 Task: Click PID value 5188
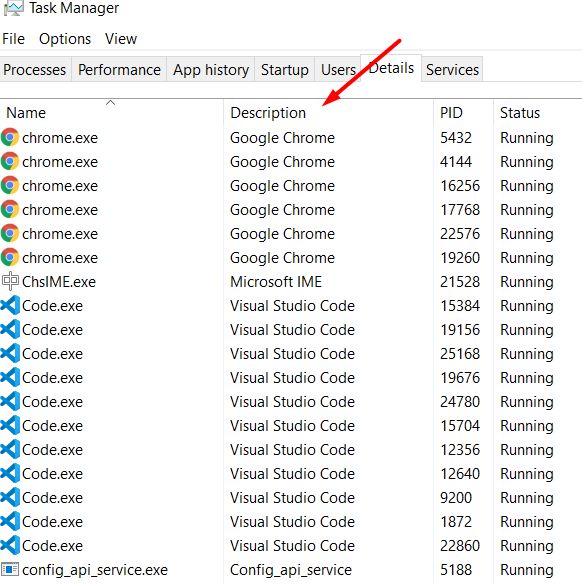click(456, 570)
